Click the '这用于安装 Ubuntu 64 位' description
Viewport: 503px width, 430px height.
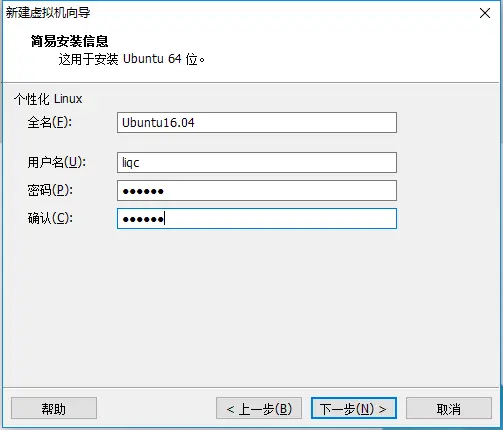132,59
